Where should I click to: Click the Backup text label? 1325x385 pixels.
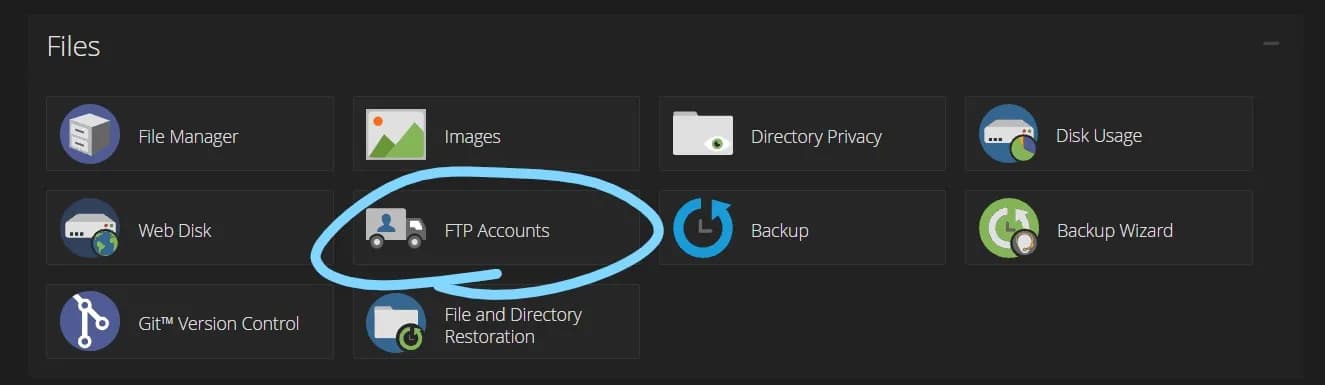[779, 230]
